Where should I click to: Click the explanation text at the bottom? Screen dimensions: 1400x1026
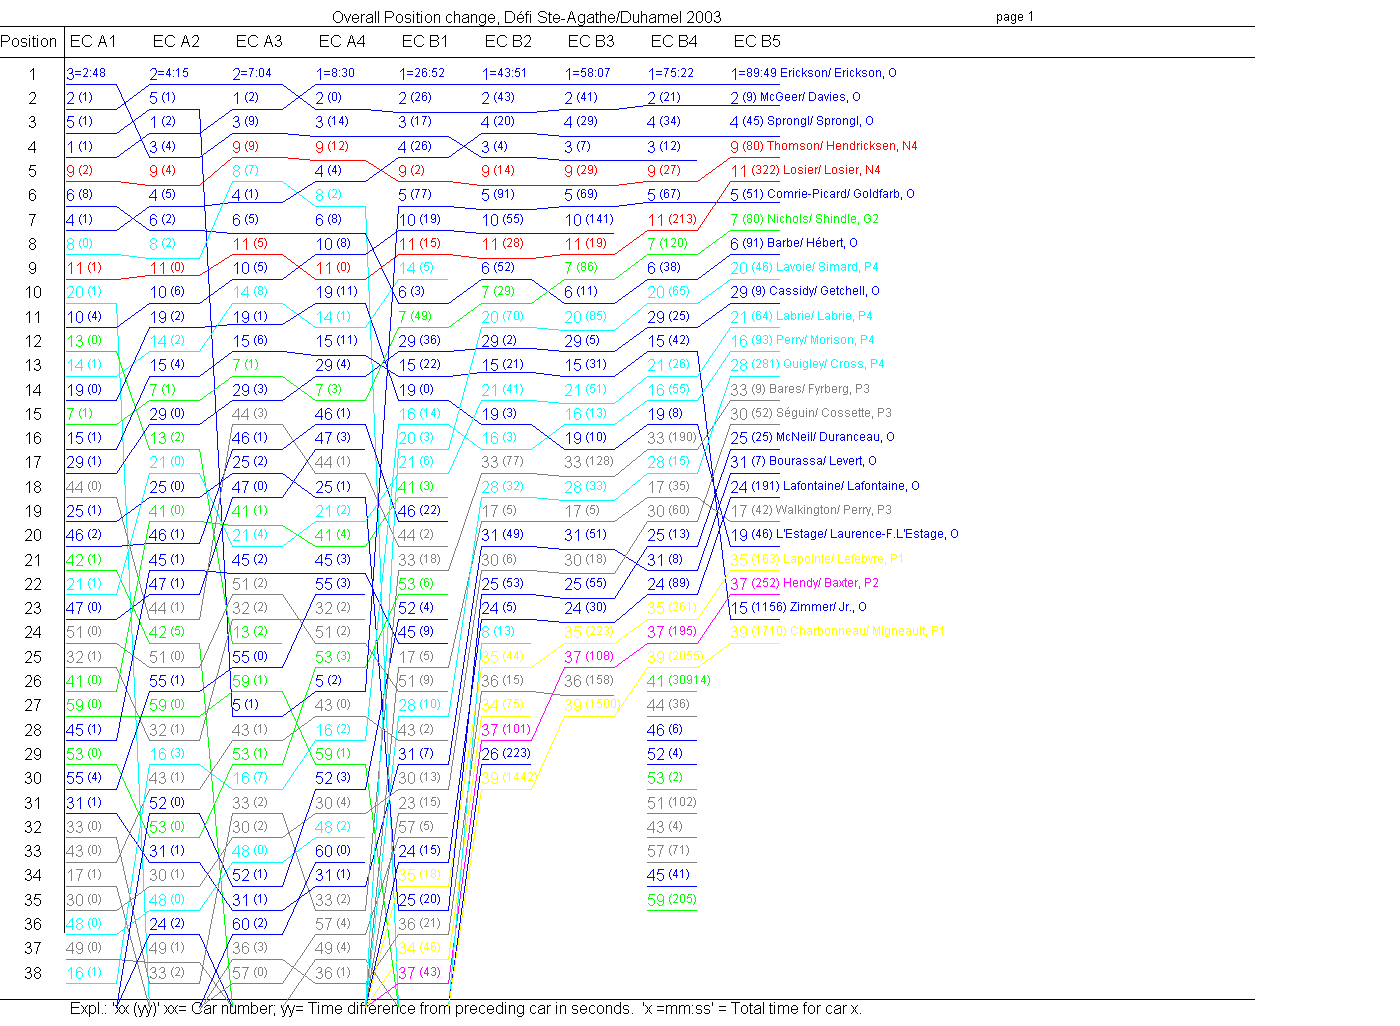pos(465,1008)
